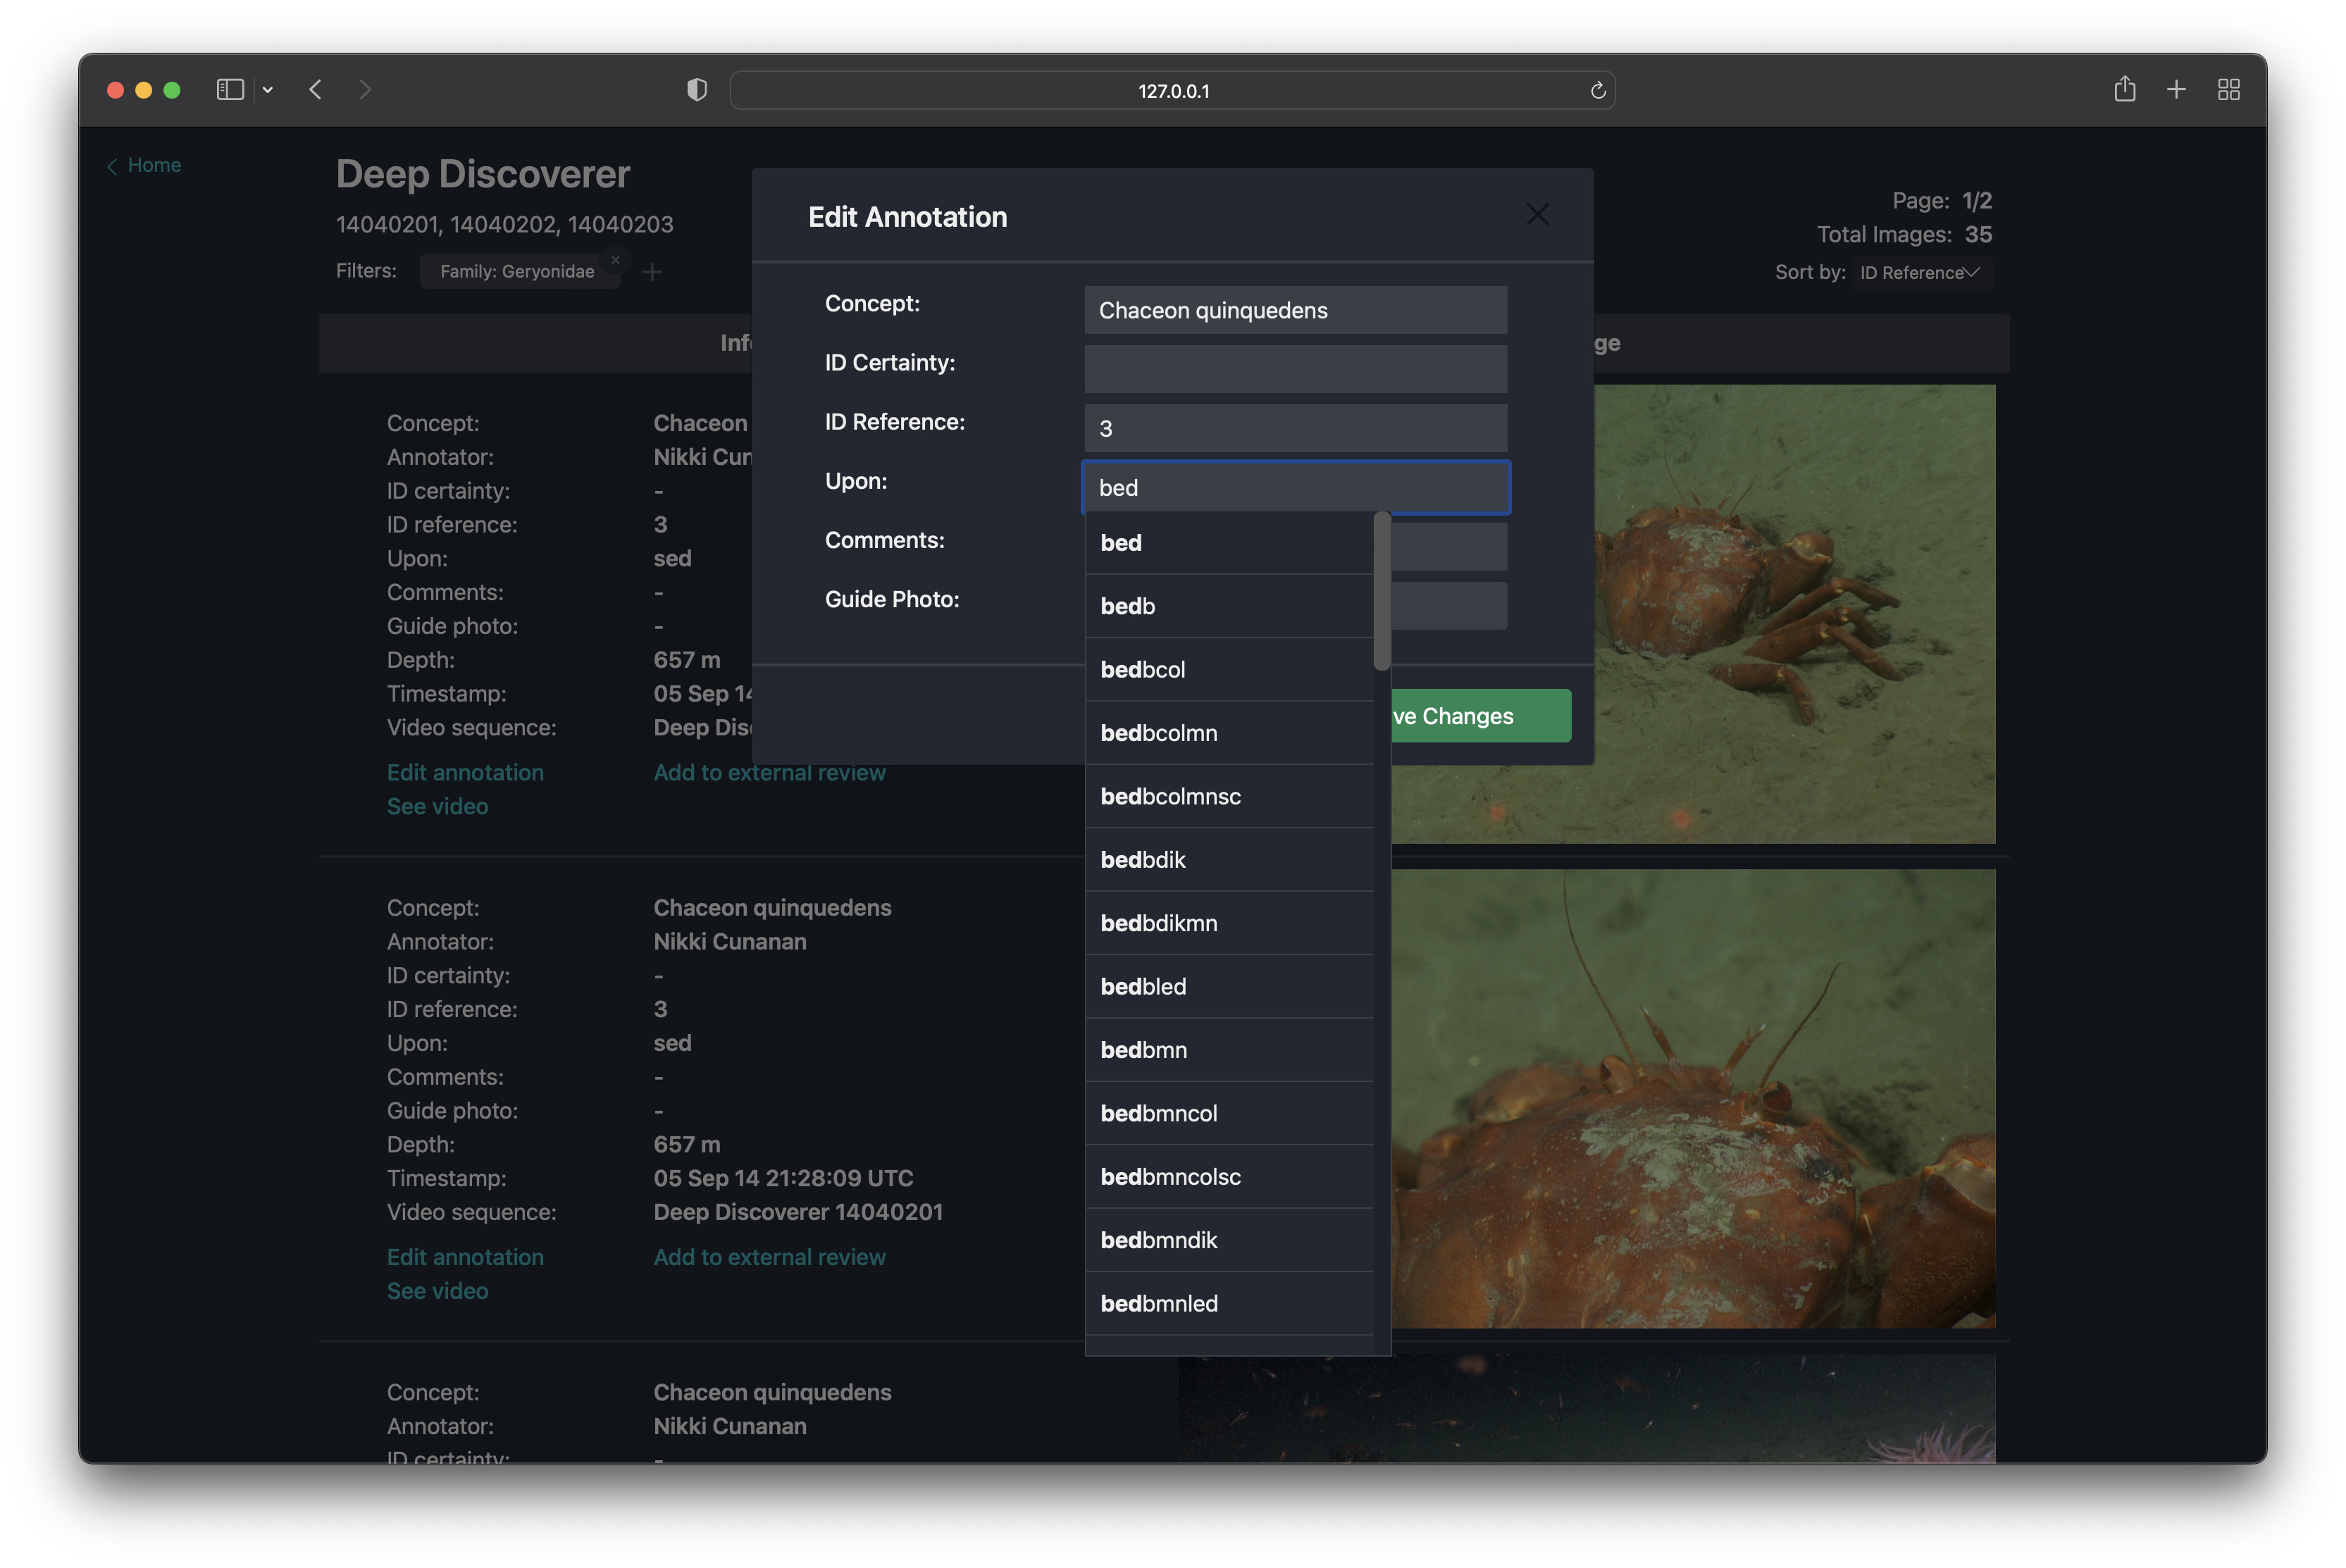
Task: Reload the page with refresh icon
Action: (x=1597, y=91)
